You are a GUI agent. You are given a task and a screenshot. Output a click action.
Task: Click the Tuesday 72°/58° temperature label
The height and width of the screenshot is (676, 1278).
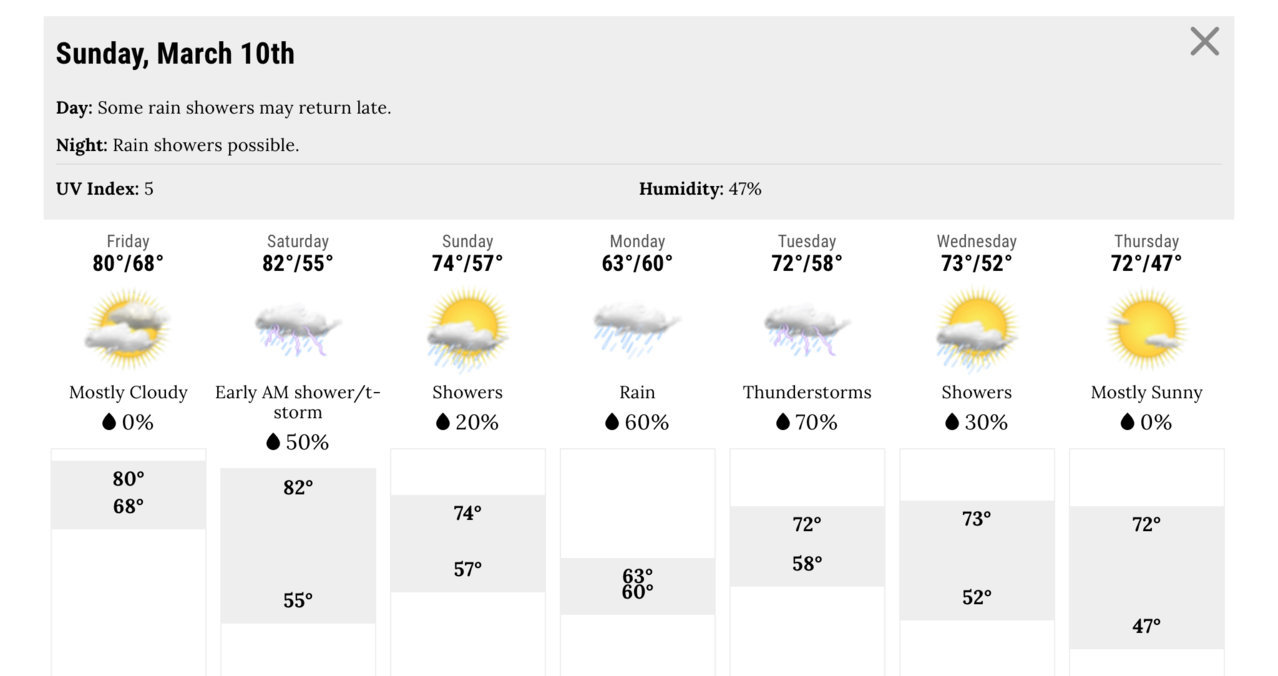(x=807, y=263)
